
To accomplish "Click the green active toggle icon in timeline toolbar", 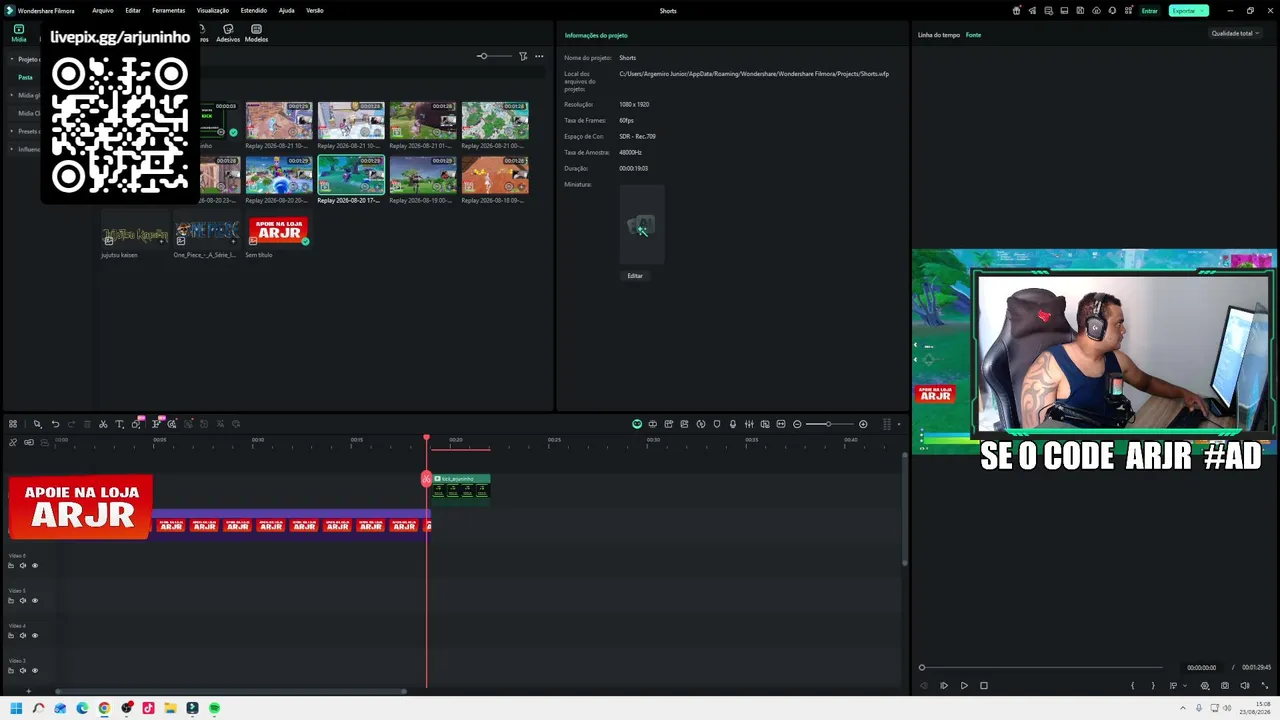I will pos(637,424).
